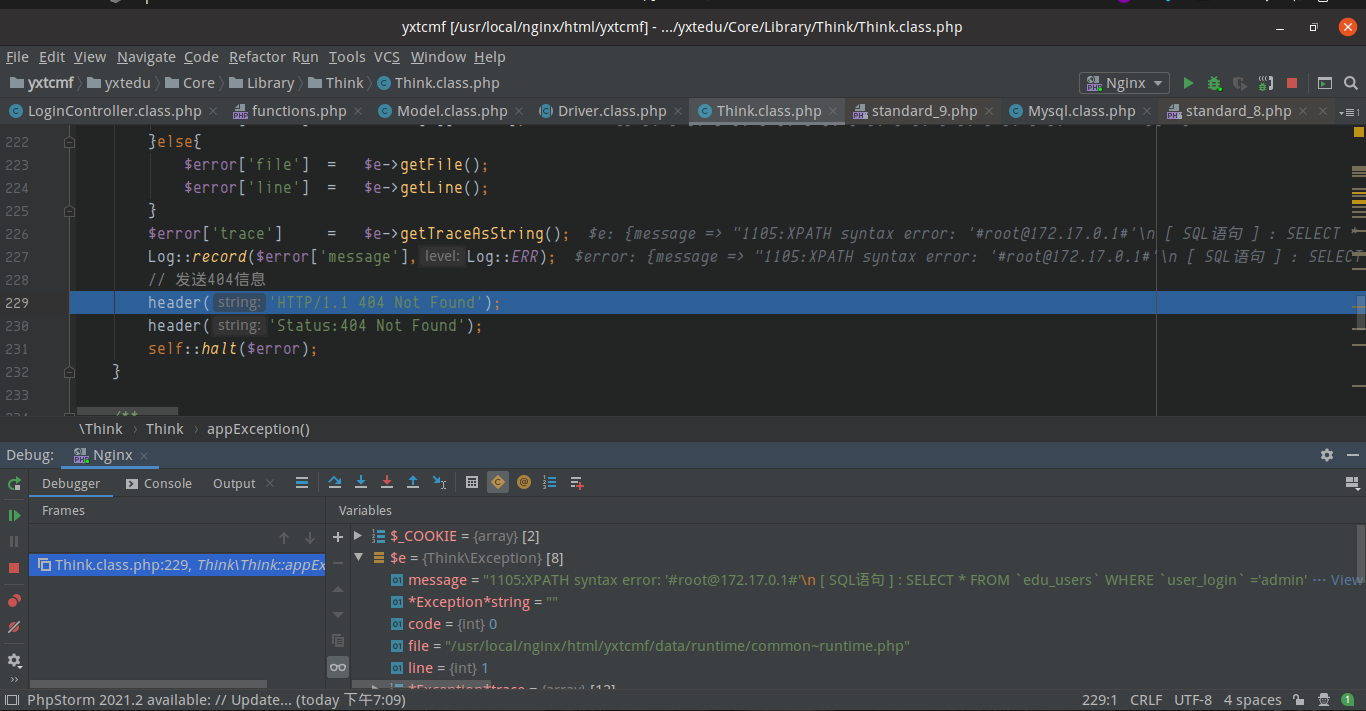This screenshot has height=711, width=1366.
Task: Toggle tool window bars icon bottom-left
Action: (11, 700)
